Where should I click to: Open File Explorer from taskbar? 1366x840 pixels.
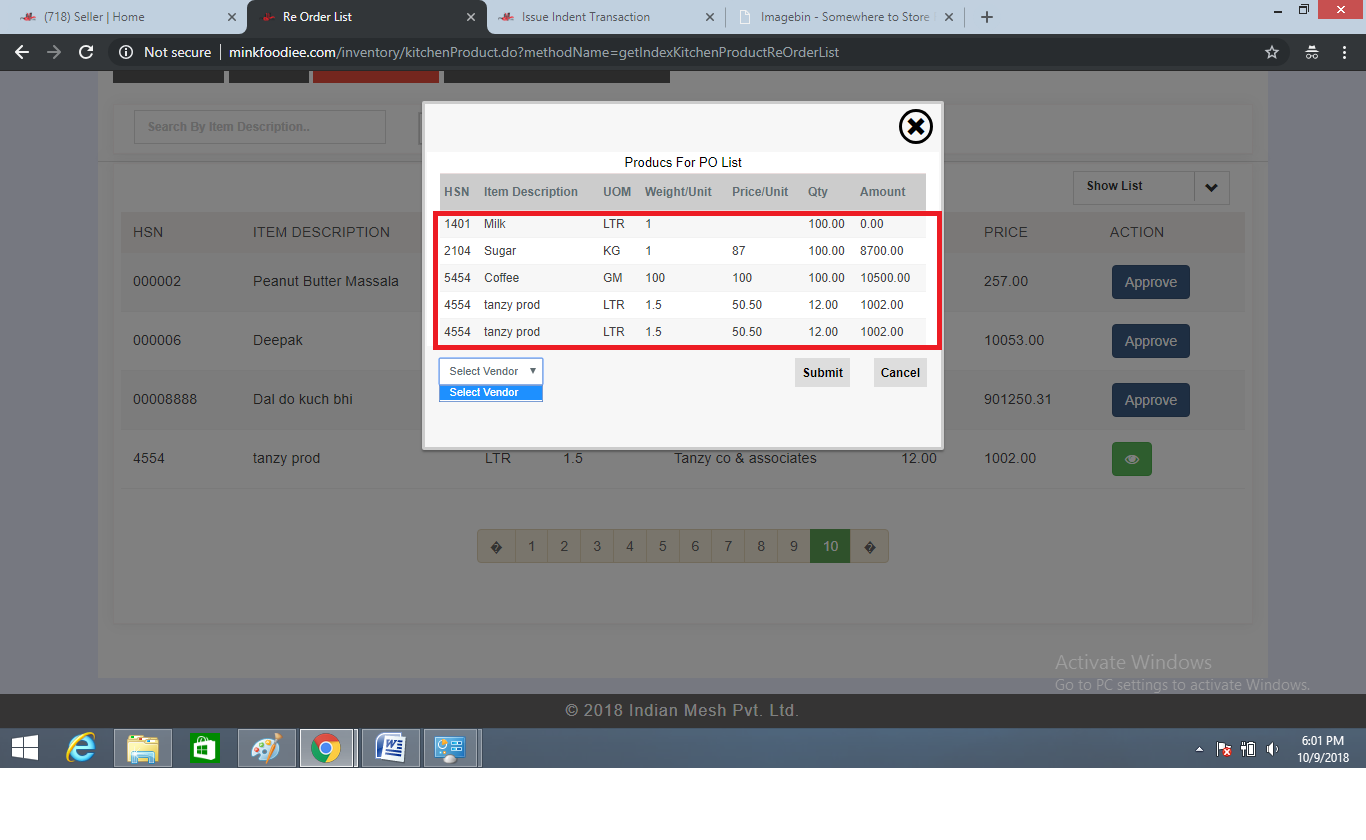point(143,748)
